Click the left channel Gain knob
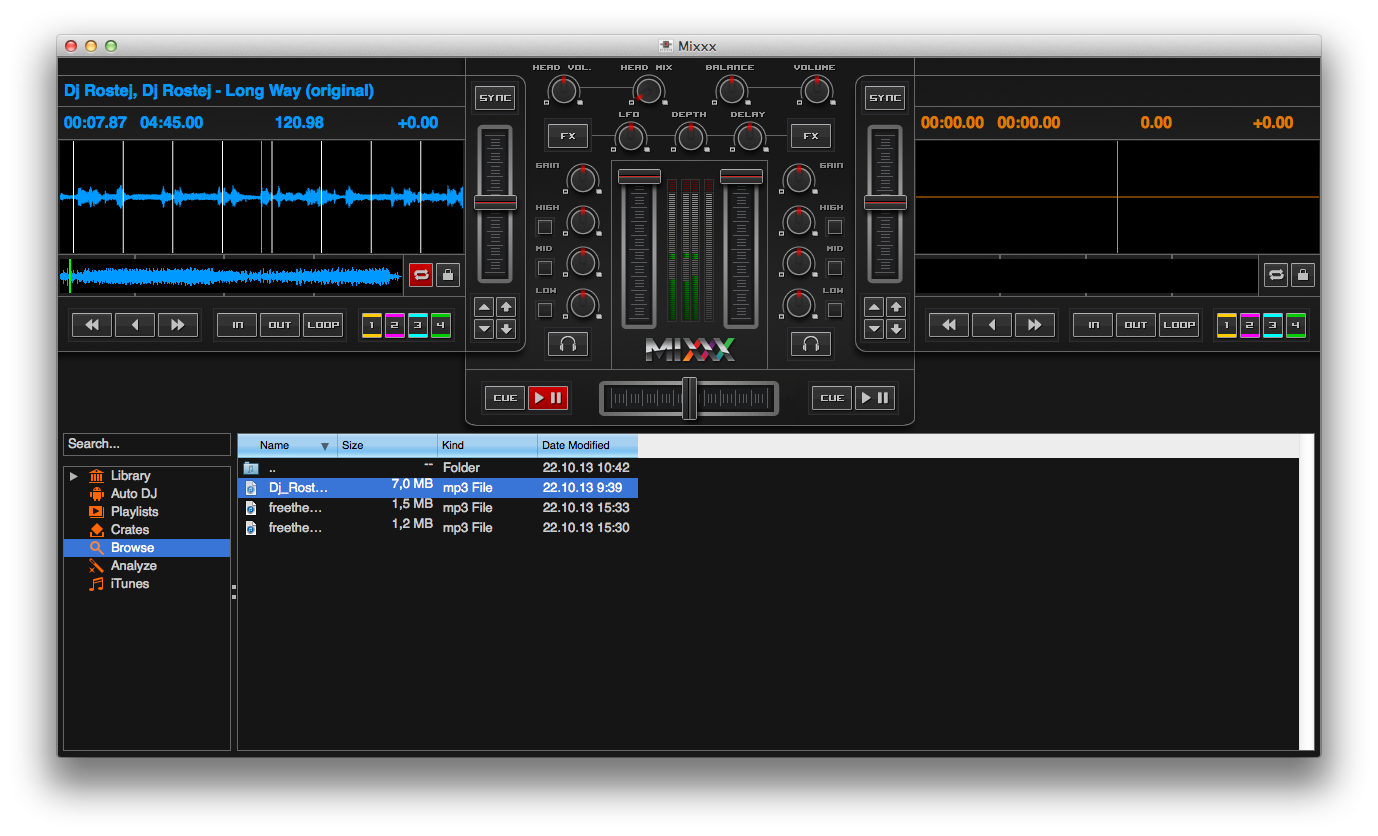This screenshot has width=1378, height=836. pyautogui.click(x=582, y=180)
